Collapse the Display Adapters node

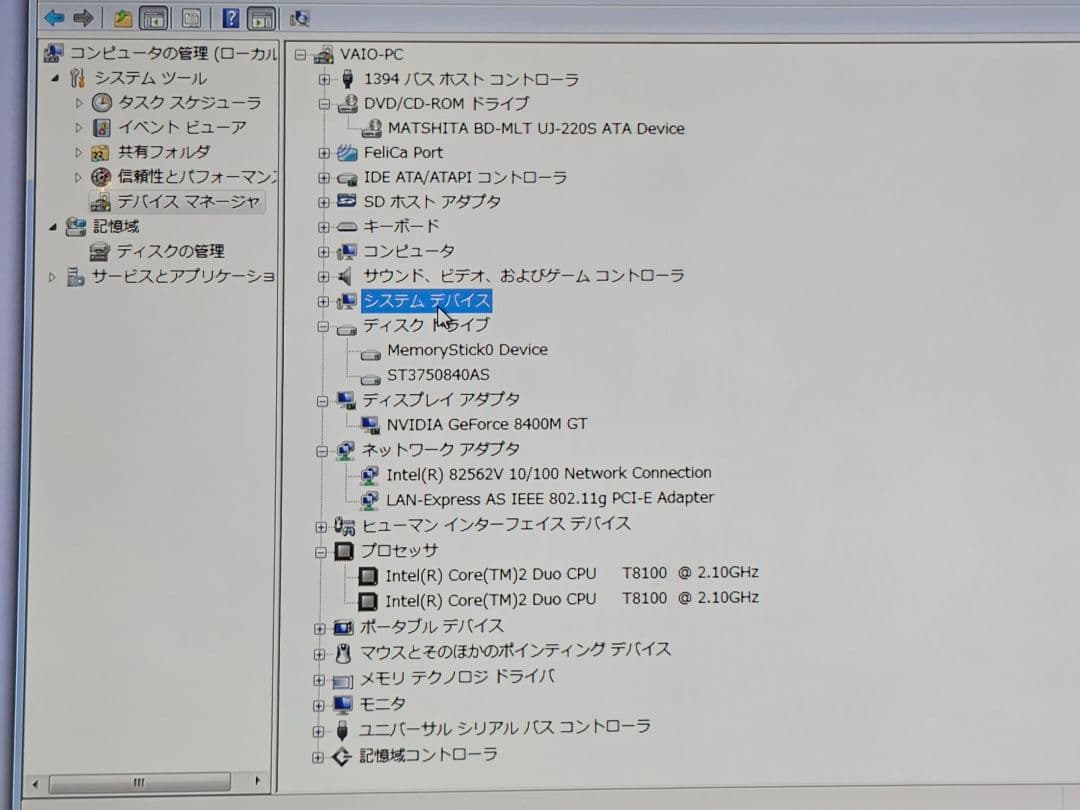pos(322,401)
